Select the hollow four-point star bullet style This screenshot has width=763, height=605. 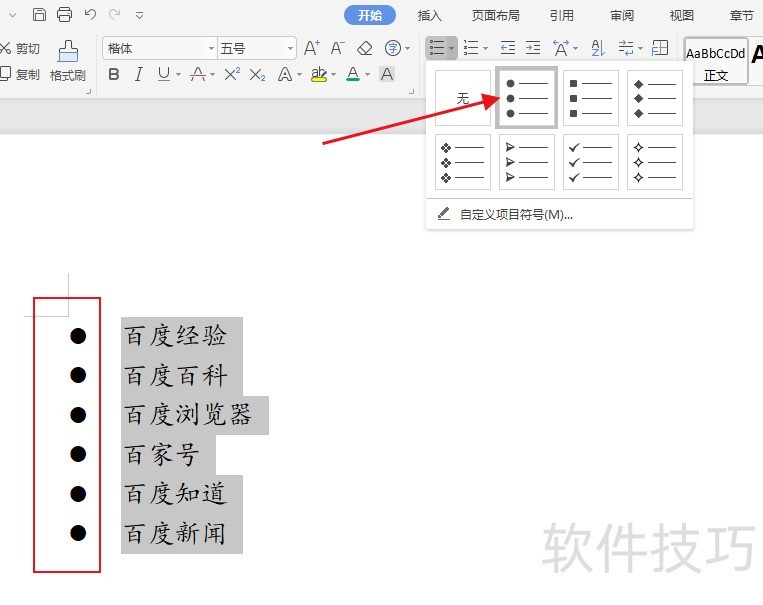pos(655,162)
